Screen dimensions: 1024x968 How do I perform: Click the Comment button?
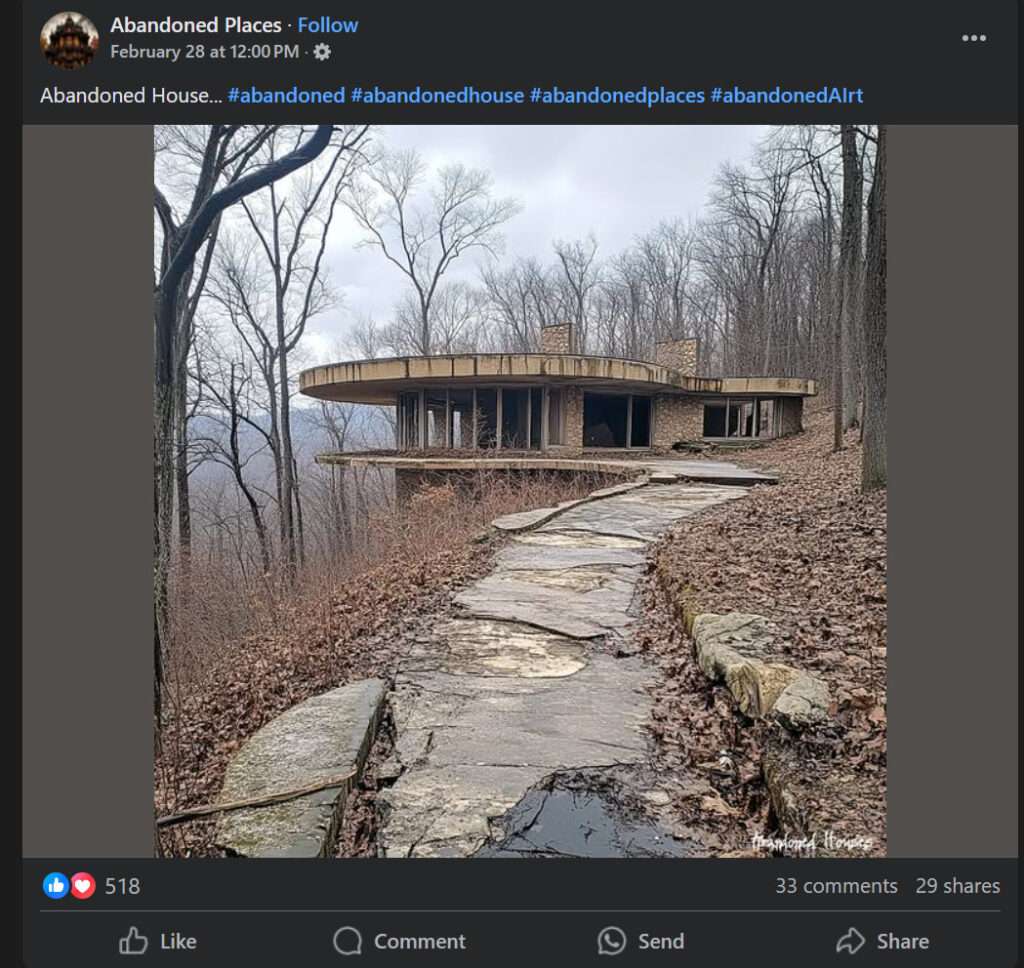399,941
